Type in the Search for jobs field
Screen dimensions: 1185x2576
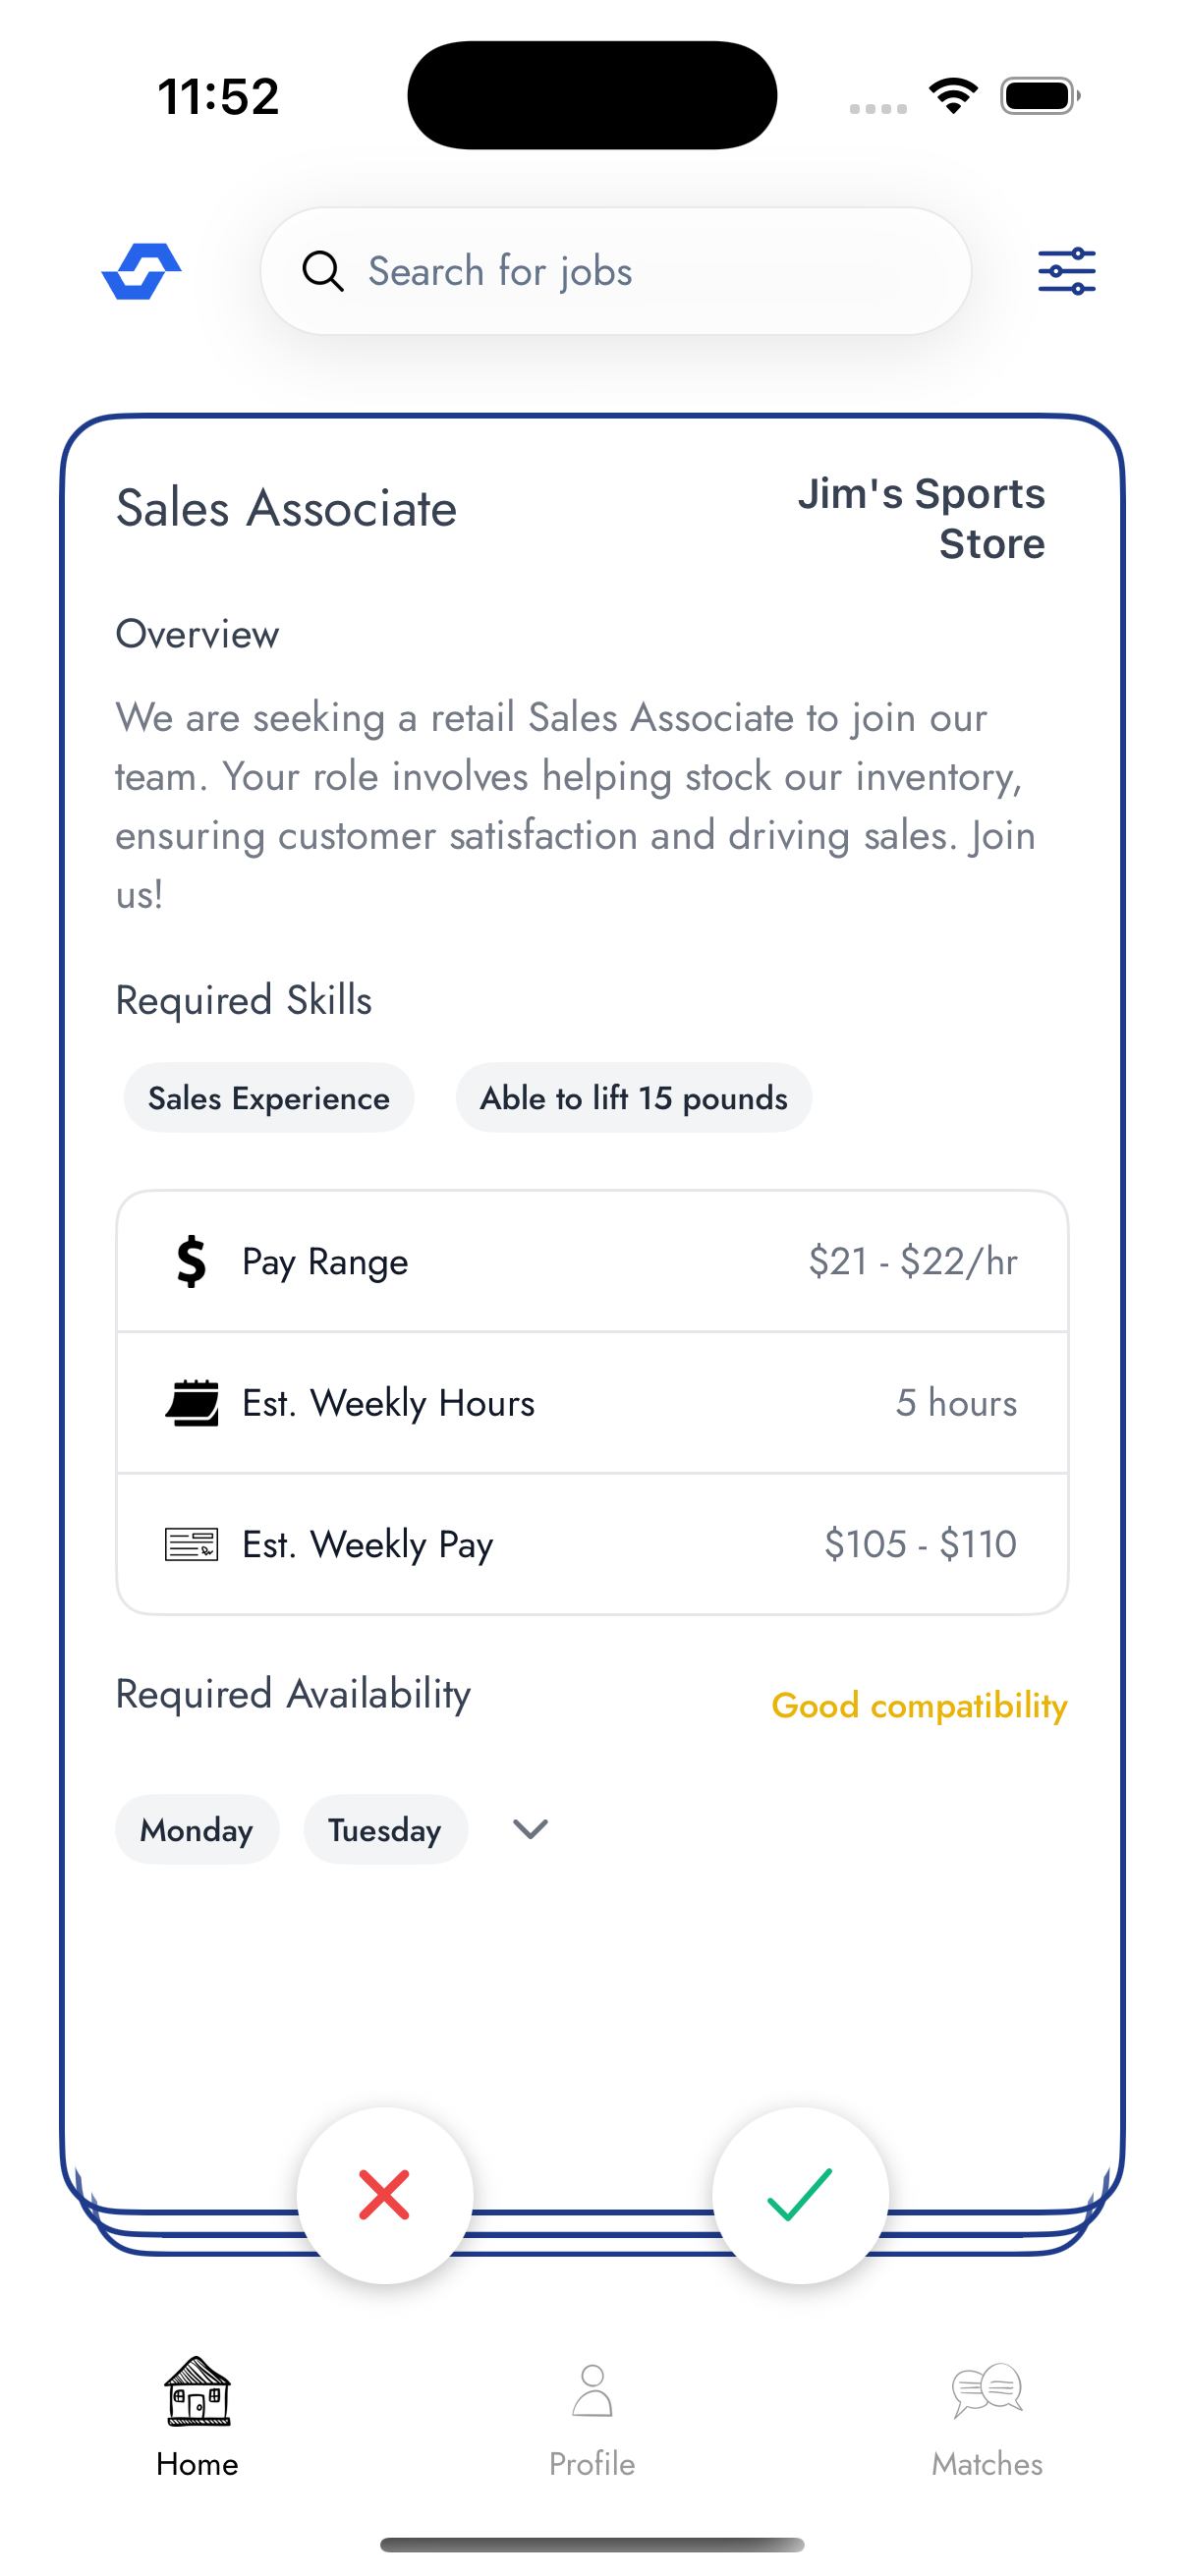pos(640,271)
